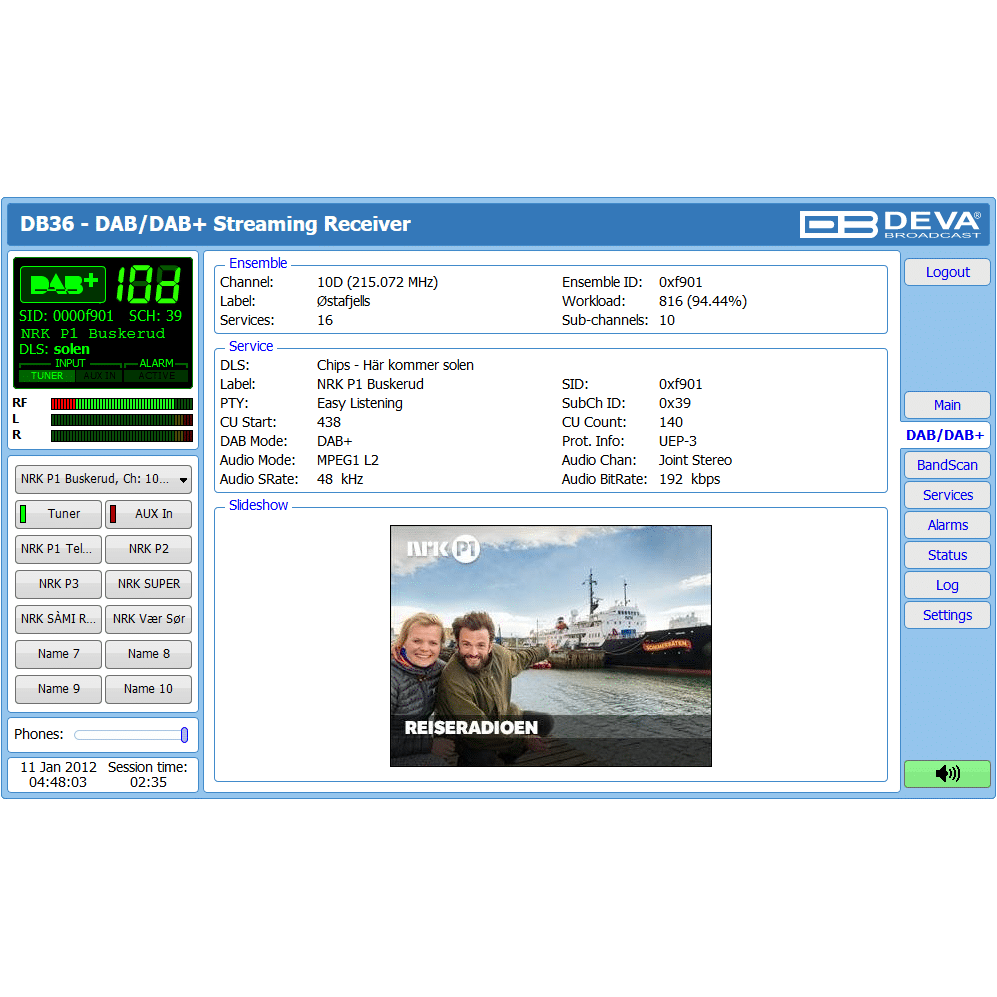Viewport: 997px width, 997px height.
Task: Click the RF signal level meter
Action: [x=121, y=403]
